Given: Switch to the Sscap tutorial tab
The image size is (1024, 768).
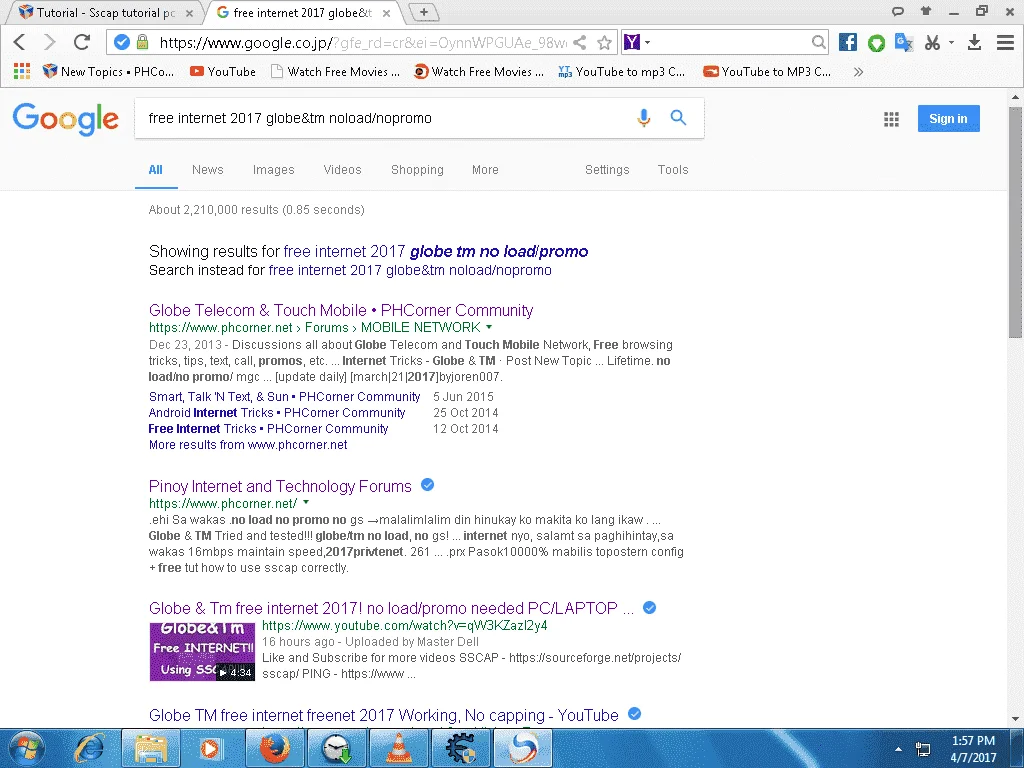Looking at the screenshot, I should [104, 12].
